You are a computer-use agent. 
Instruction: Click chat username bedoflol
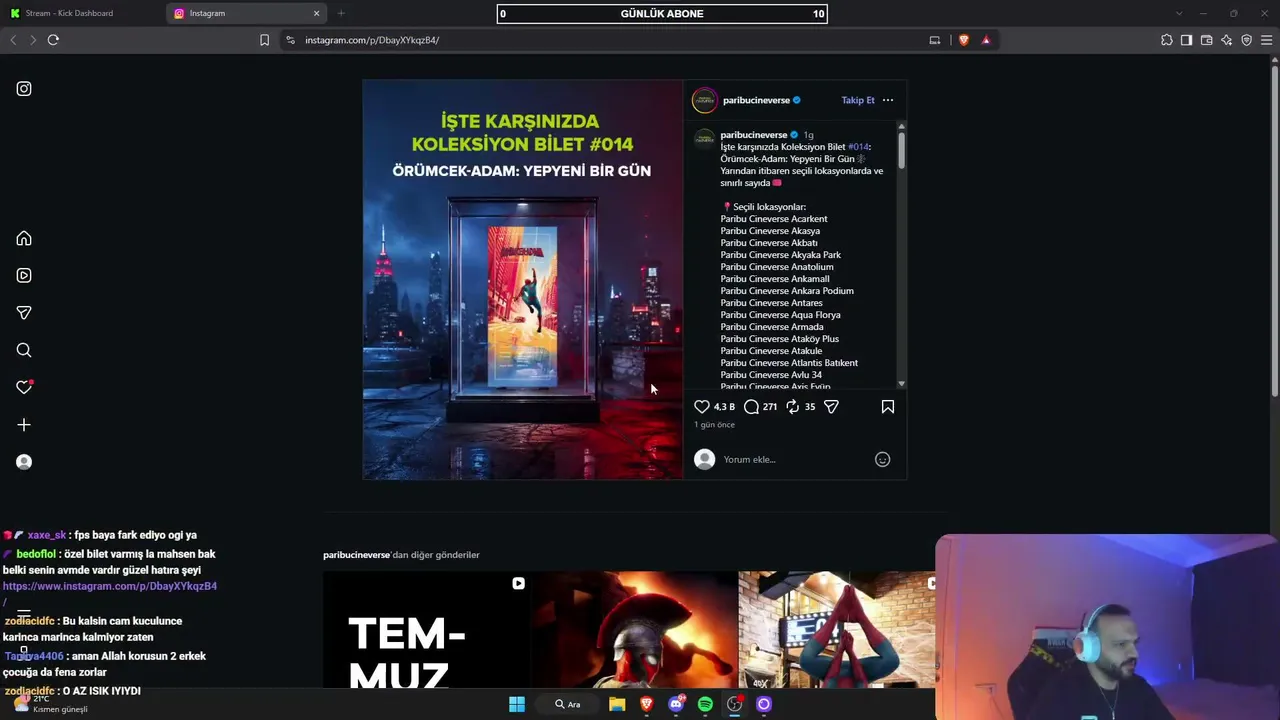(36, 554)
